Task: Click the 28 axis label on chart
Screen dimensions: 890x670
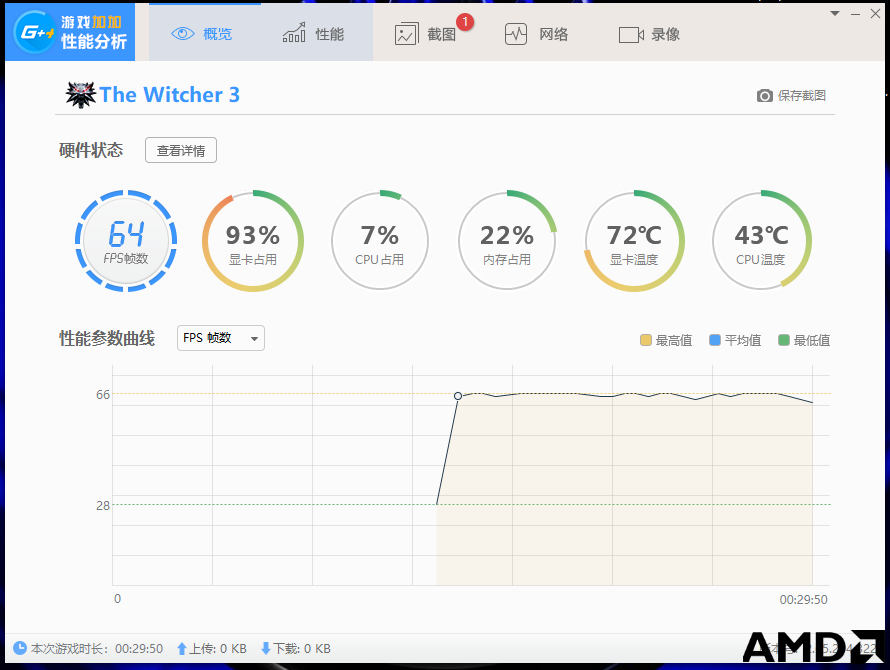Action: pos(103,505)
